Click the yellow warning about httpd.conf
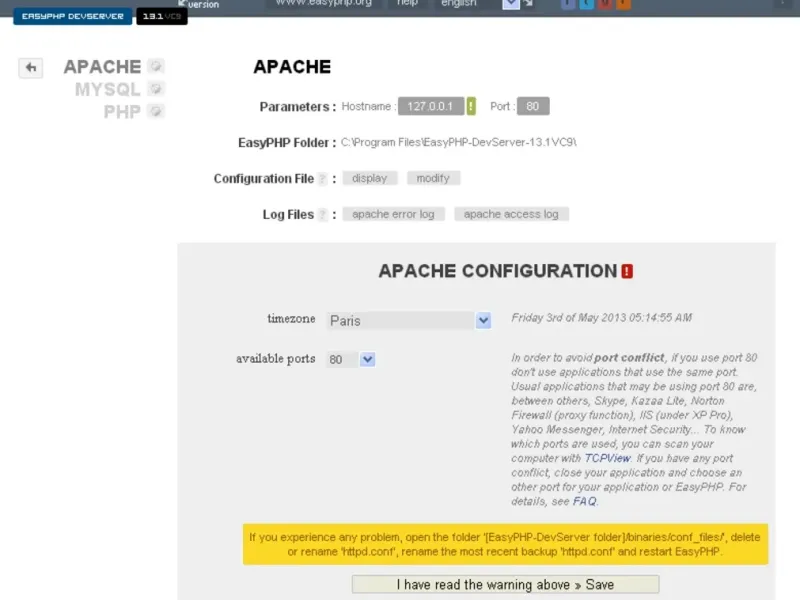 pyautogui.click(x=505, y=544)
